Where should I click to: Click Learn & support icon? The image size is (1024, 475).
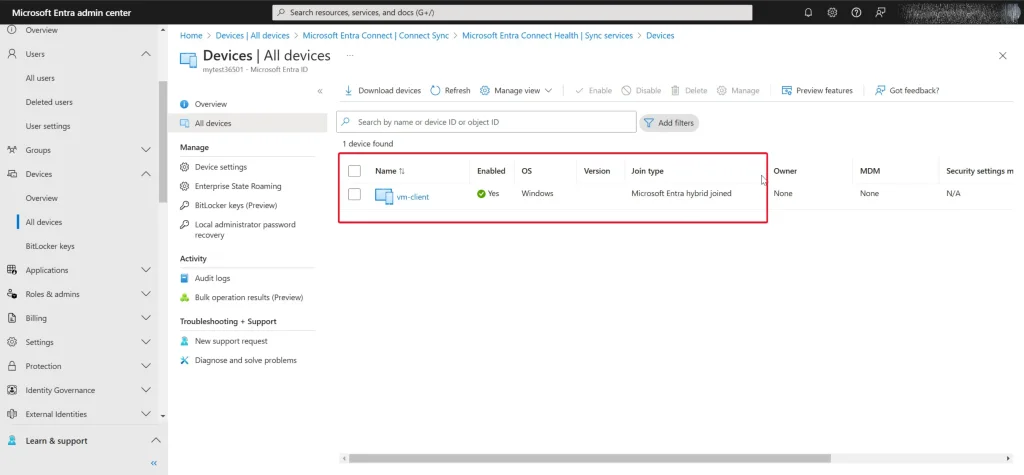[12, 441]
